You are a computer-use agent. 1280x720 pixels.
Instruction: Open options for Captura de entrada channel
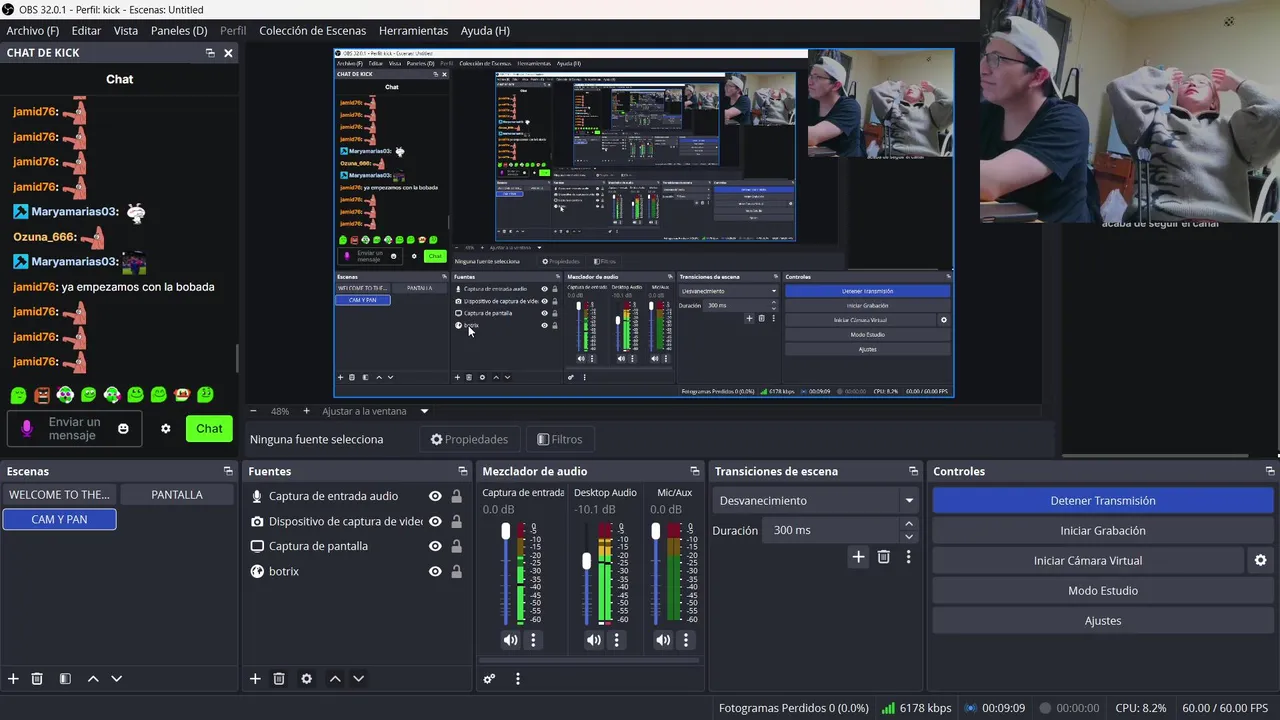533,640
